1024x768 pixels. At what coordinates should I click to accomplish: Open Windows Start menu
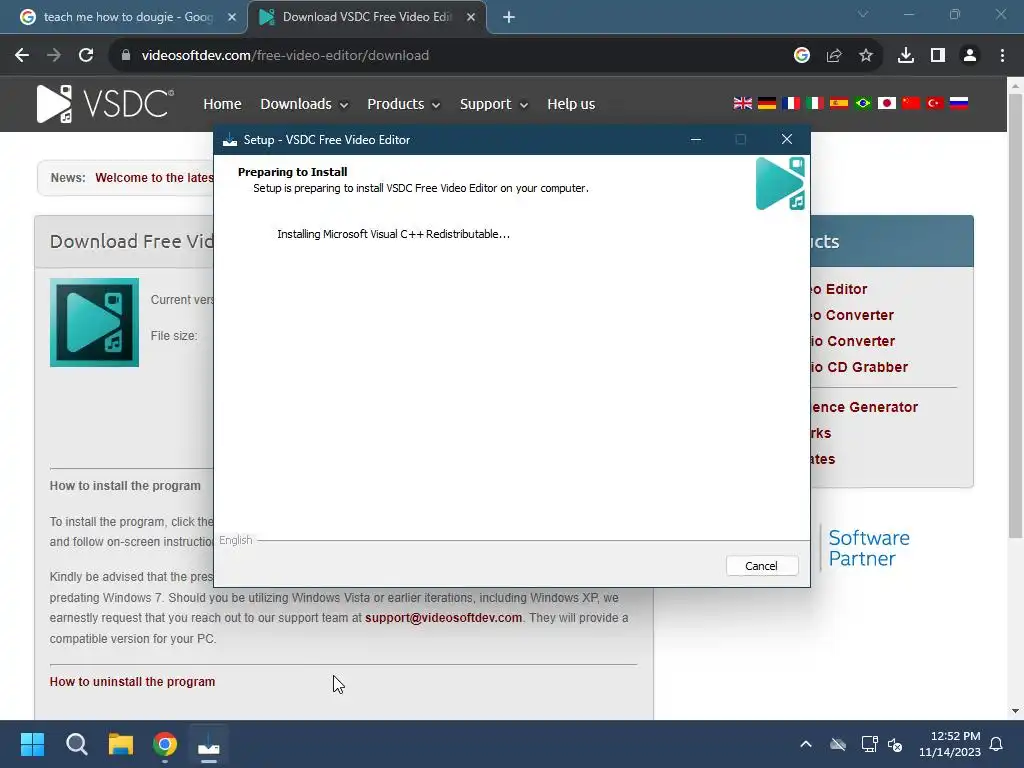[32, 744]
